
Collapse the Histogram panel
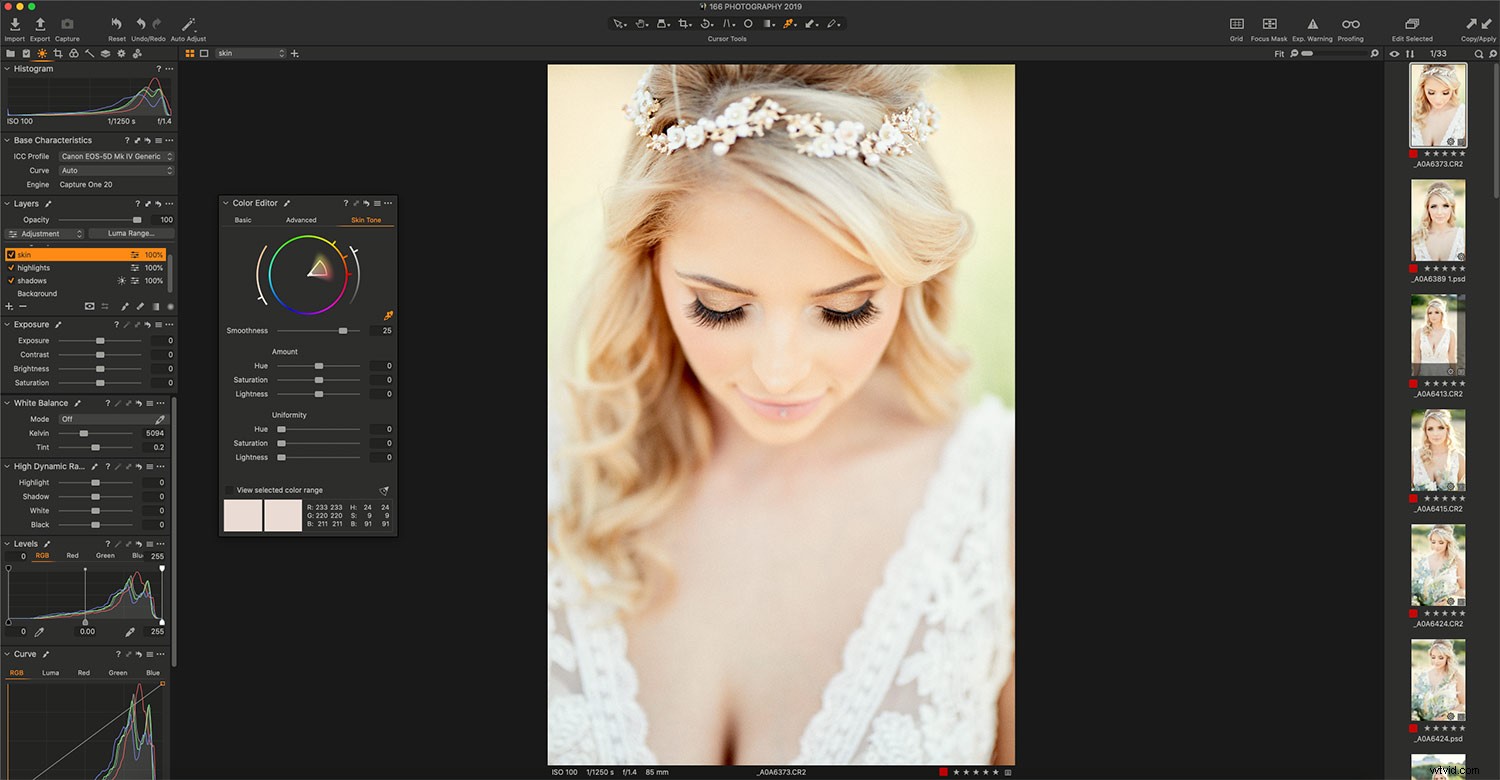7,68
